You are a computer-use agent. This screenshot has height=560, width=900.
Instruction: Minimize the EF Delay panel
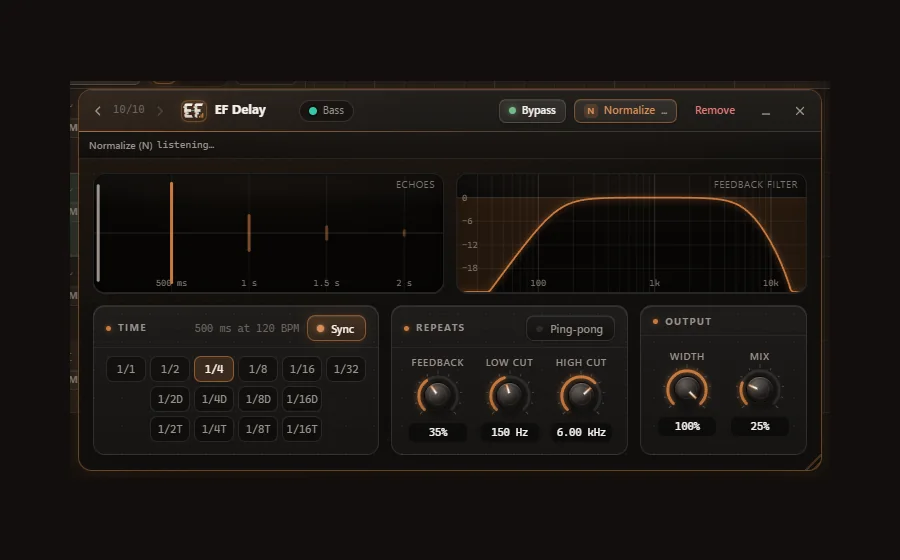766,111
